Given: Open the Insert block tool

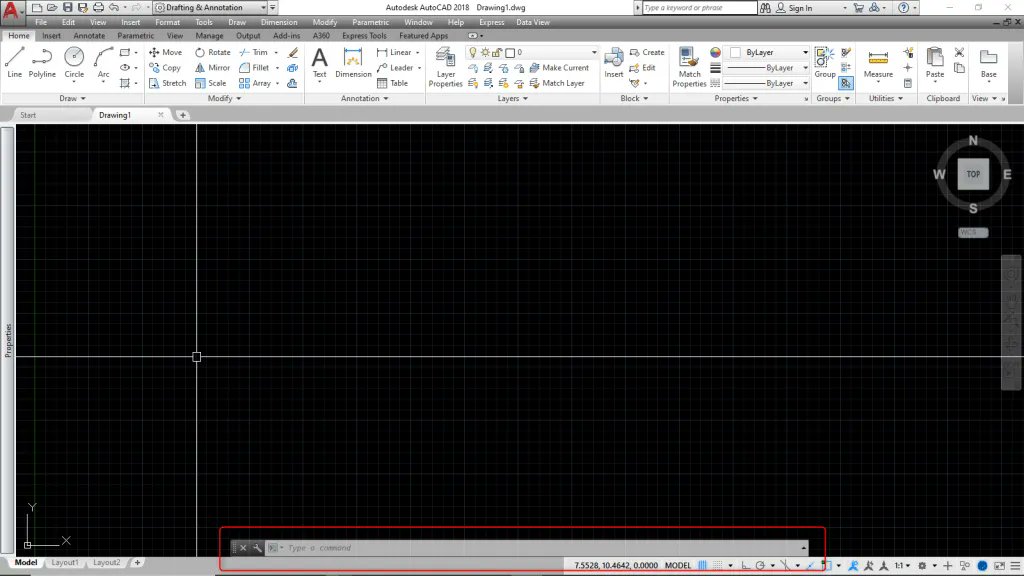Looking at the screenshot, I should pos(613,63).
